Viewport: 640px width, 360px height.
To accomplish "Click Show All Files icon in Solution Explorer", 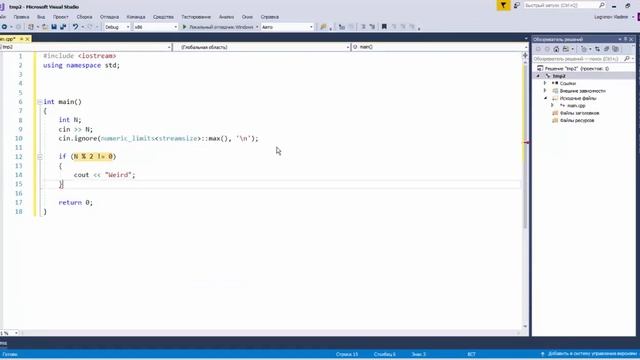I will (x=616, y=49).
